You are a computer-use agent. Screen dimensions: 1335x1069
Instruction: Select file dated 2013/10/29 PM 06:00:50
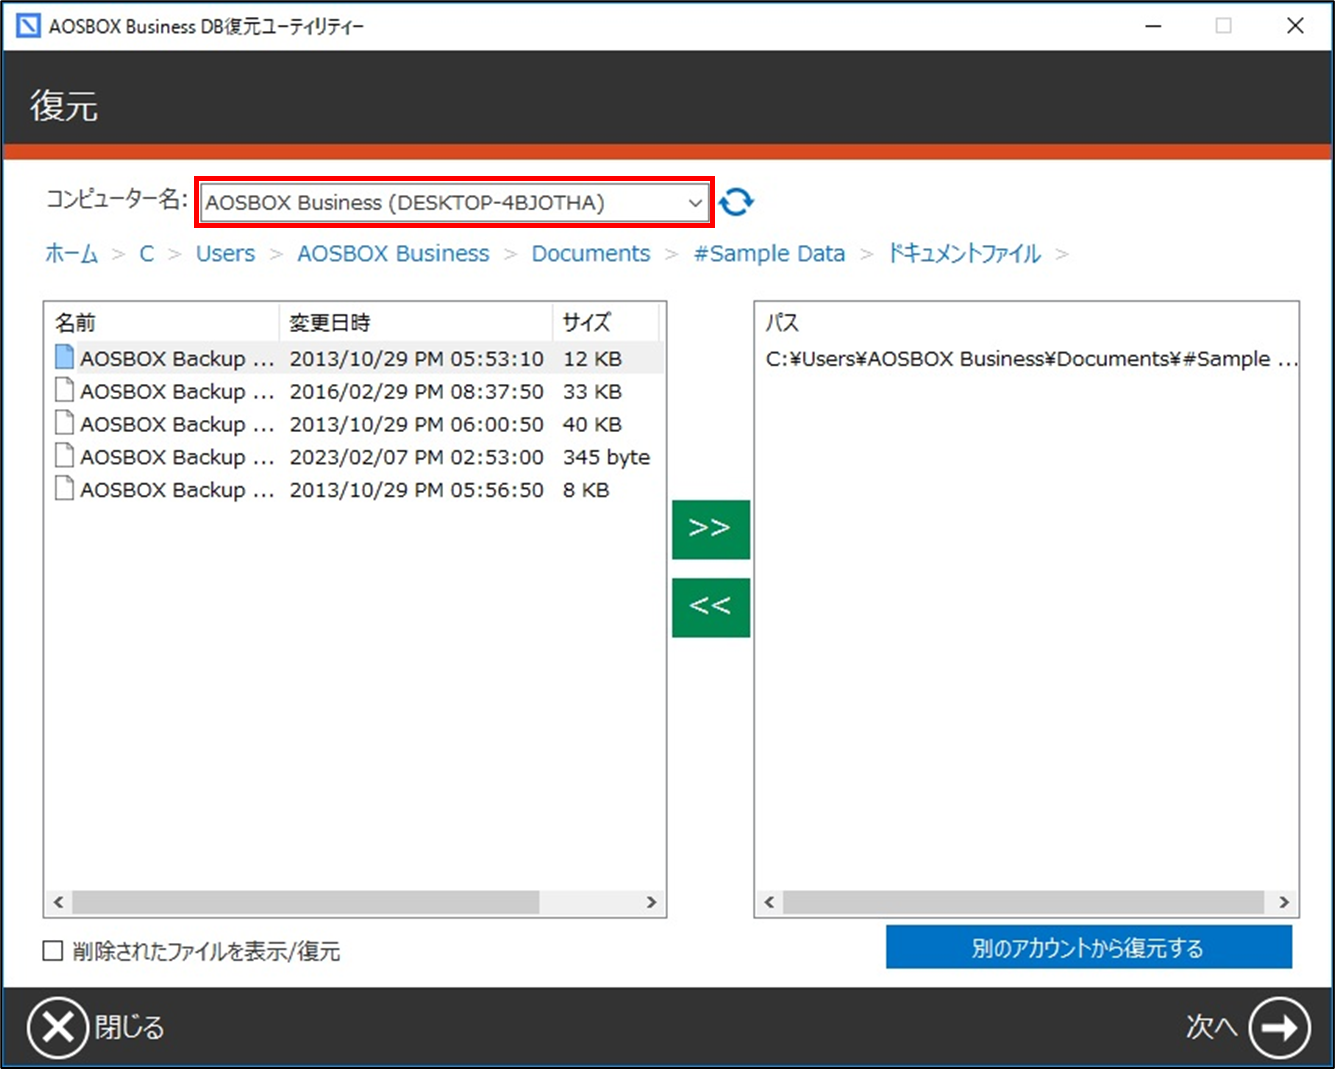click(x=355, y=424)
